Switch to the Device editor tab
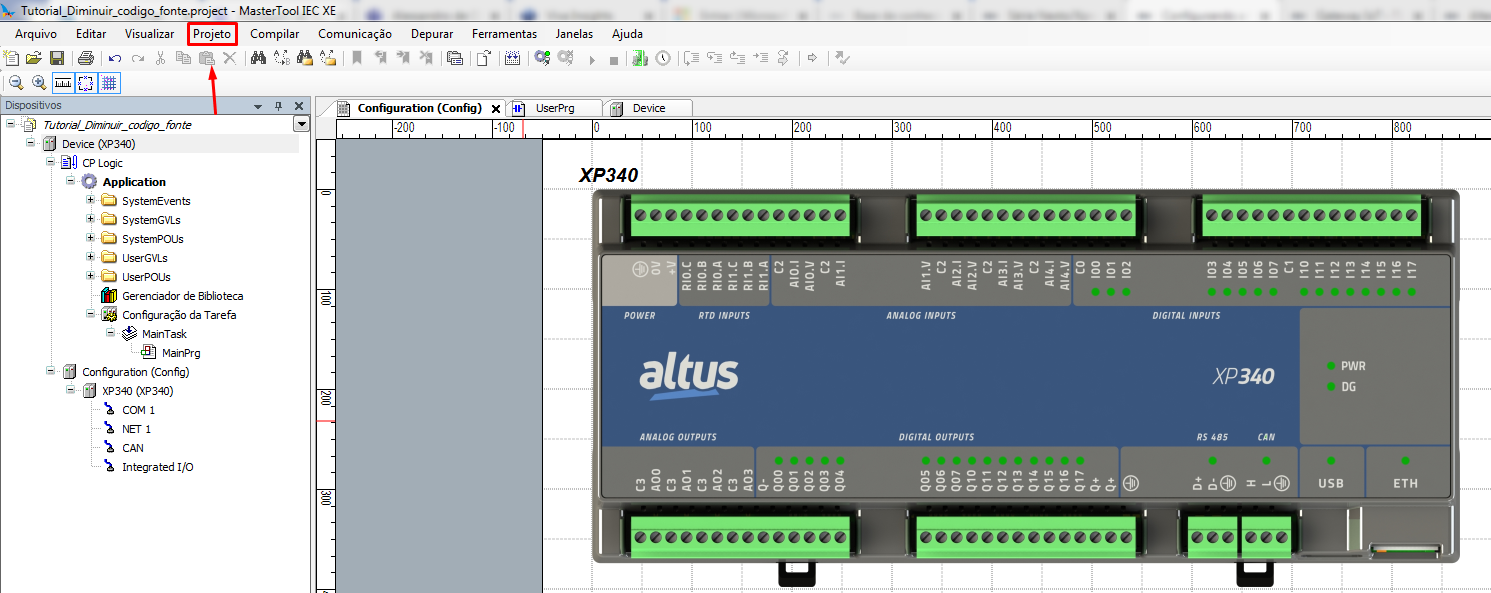Viewport: 1491px width, 593px height. [x=649, y=108]
